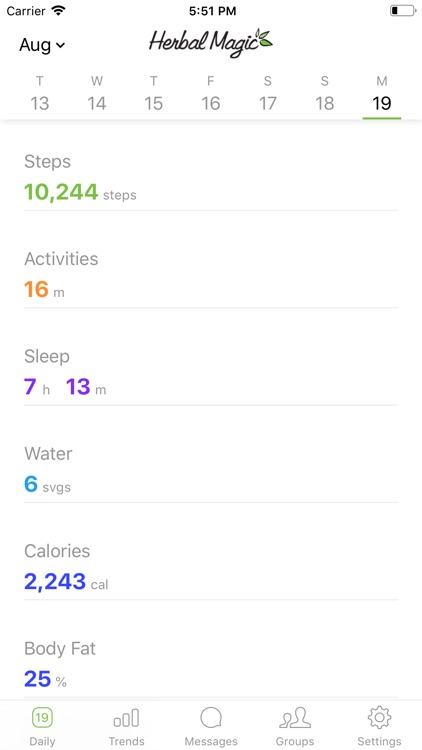Open the Calories 2,243 cal entry

point(211,567)
